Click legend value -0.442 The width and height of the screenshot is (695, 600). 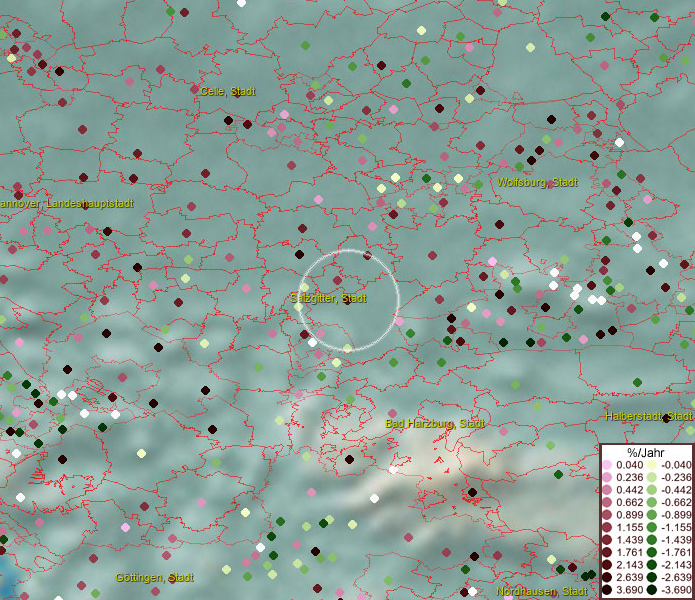point(676,490)
